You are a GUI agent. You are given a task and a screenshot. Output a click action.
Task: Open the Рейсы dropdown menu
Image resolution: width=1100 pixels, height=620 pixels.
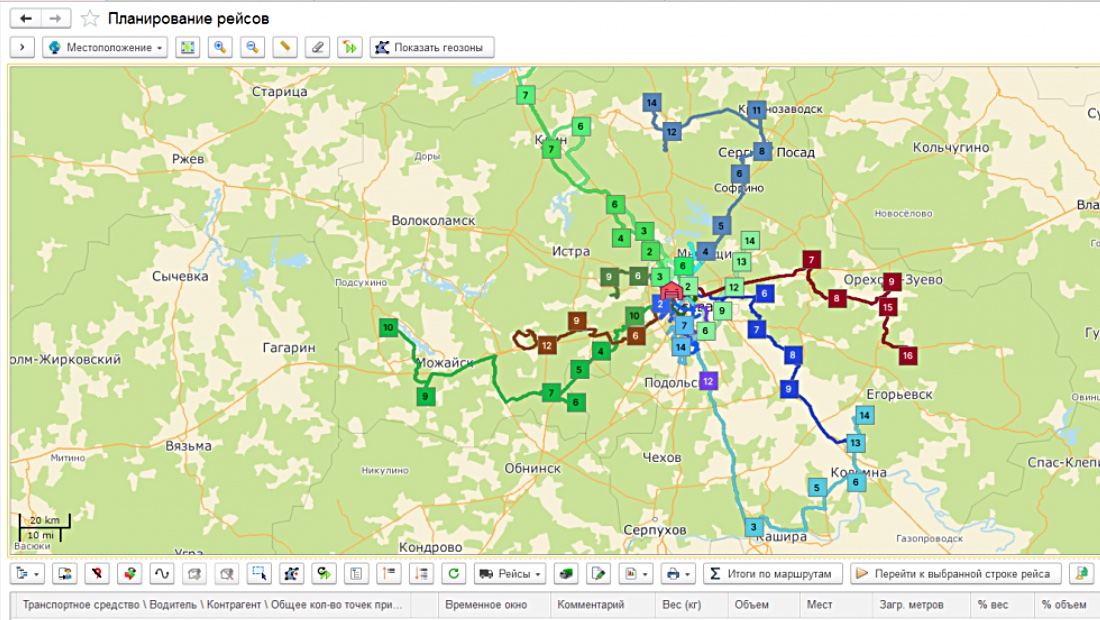(510, 574)
